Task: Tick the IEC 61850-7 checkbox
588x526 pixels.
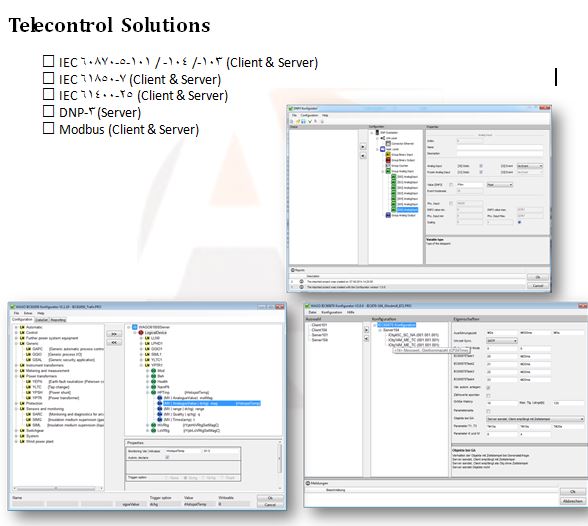Action: [48, 78]
